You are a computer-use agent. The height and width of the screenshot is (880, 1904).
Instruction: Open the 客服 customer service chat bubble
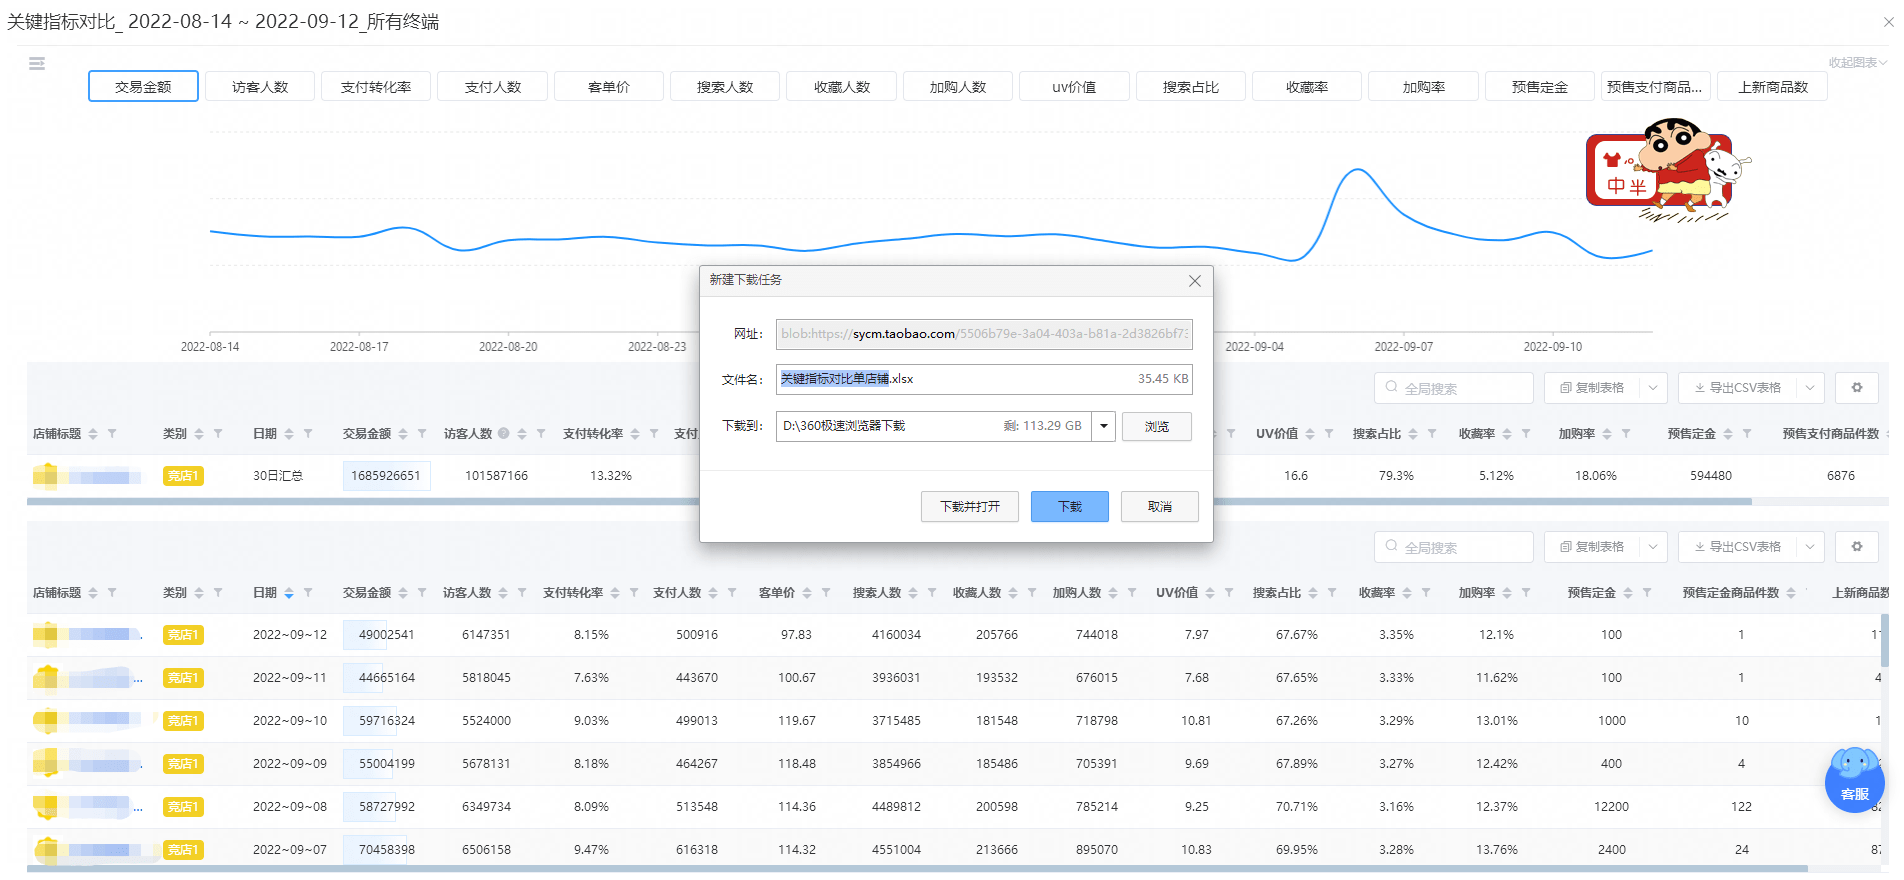pos(1854,781)
